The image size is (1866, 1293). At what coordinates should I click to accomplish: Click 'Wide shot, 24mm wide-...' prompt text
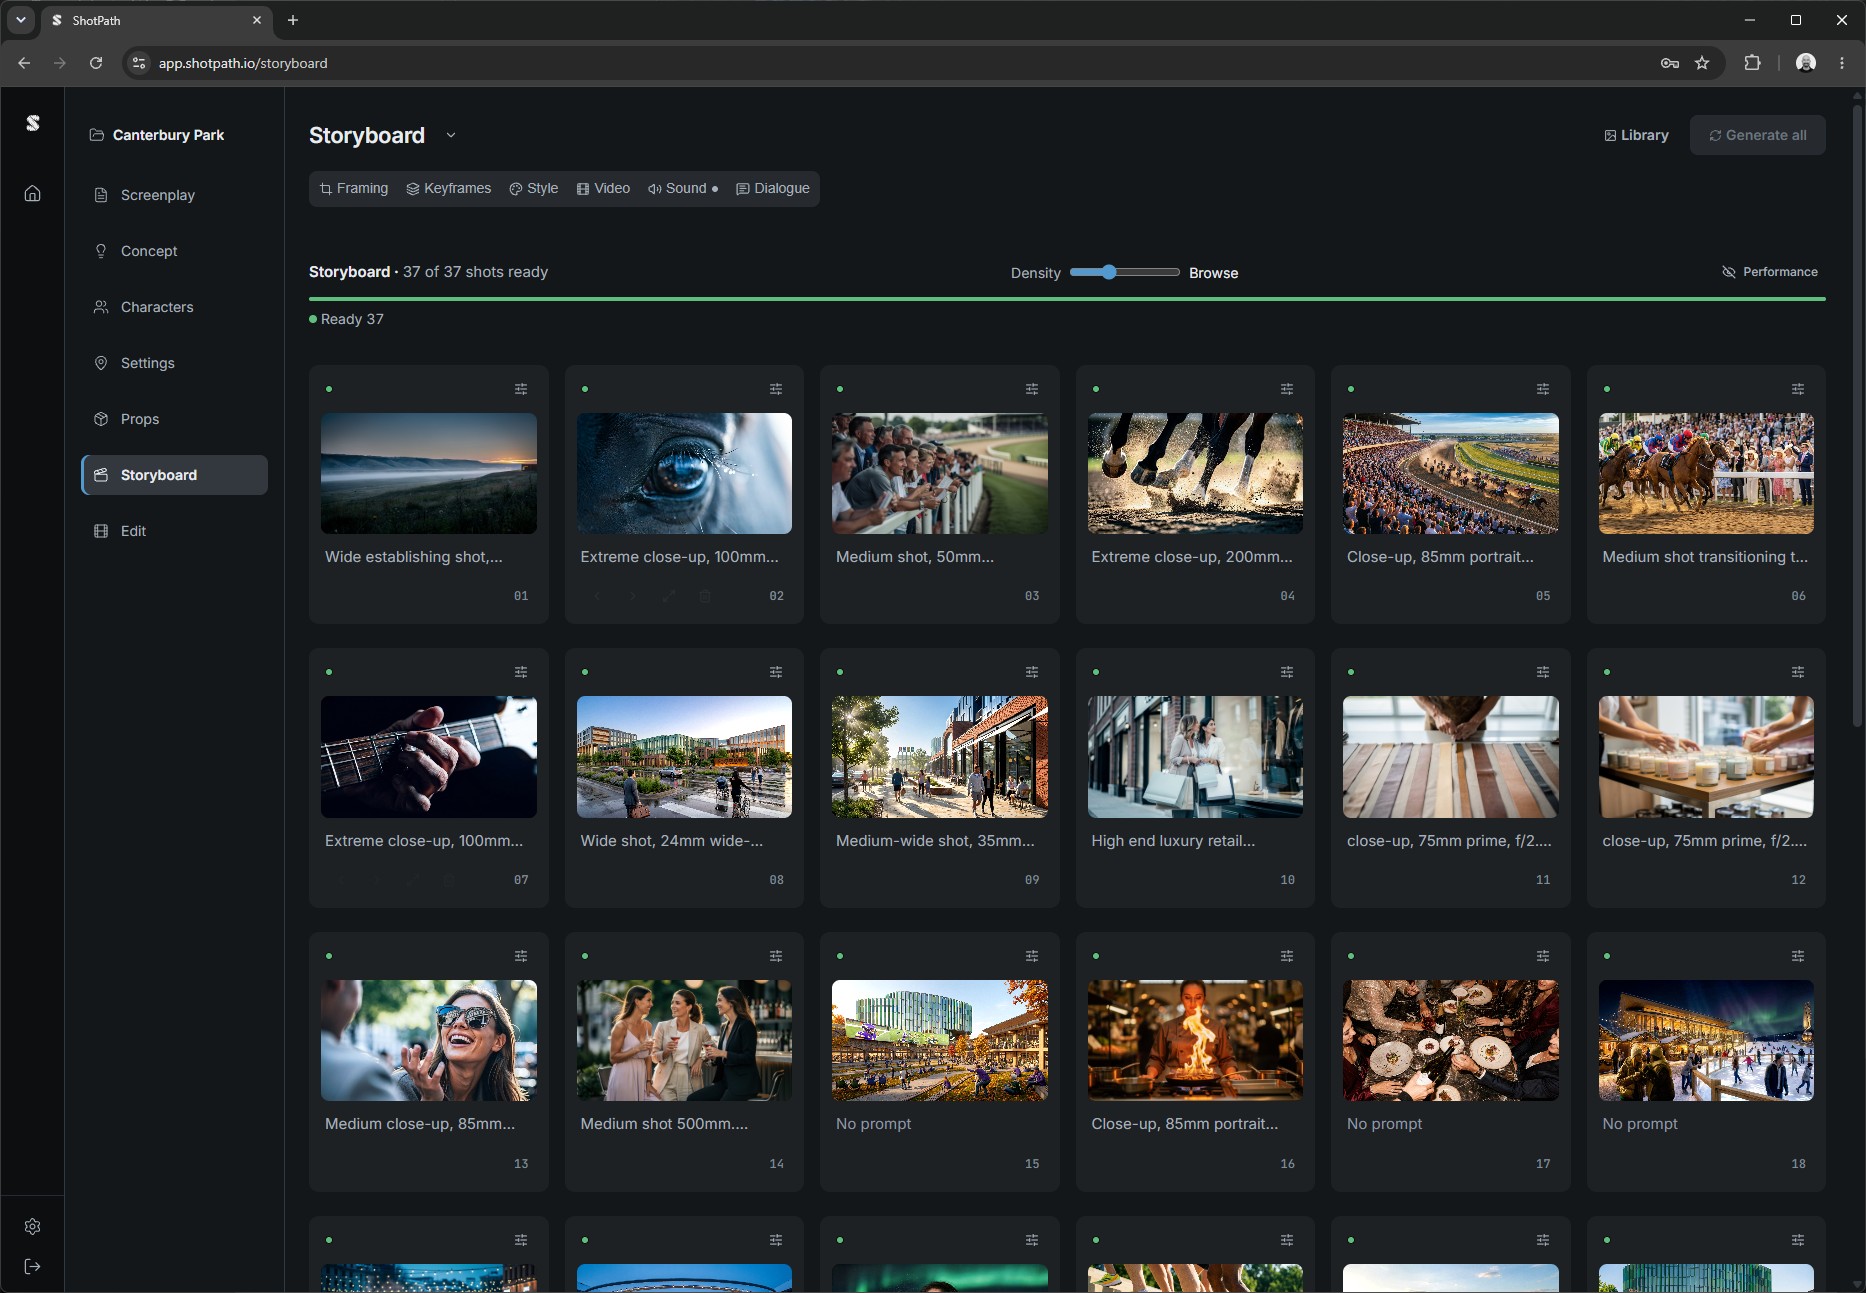pyautogui.click(x=671, y=841)
